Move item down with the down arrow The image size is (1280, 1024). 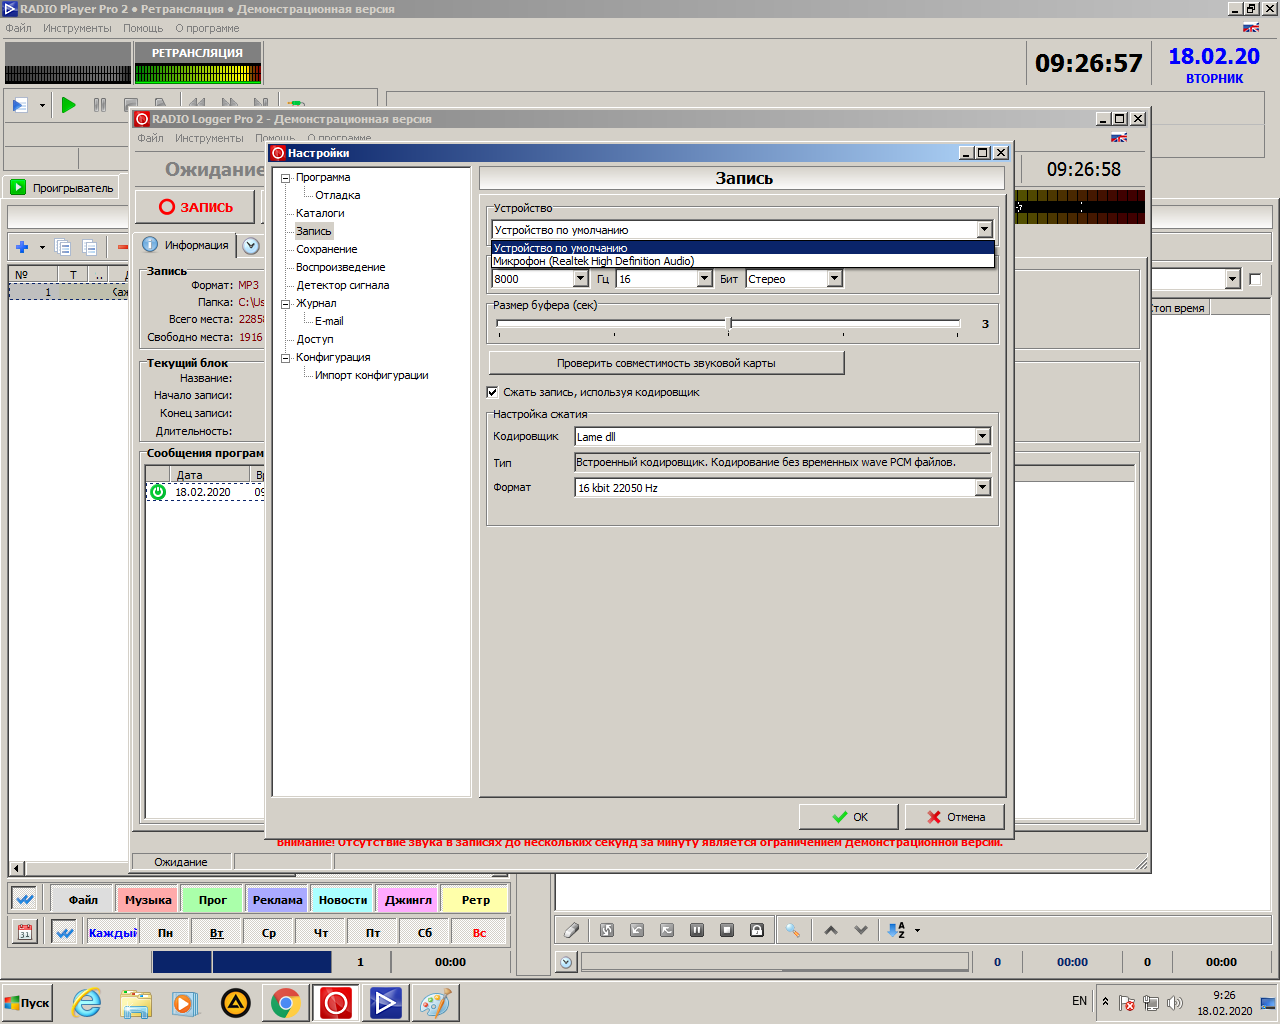click(x=861, y=930)
